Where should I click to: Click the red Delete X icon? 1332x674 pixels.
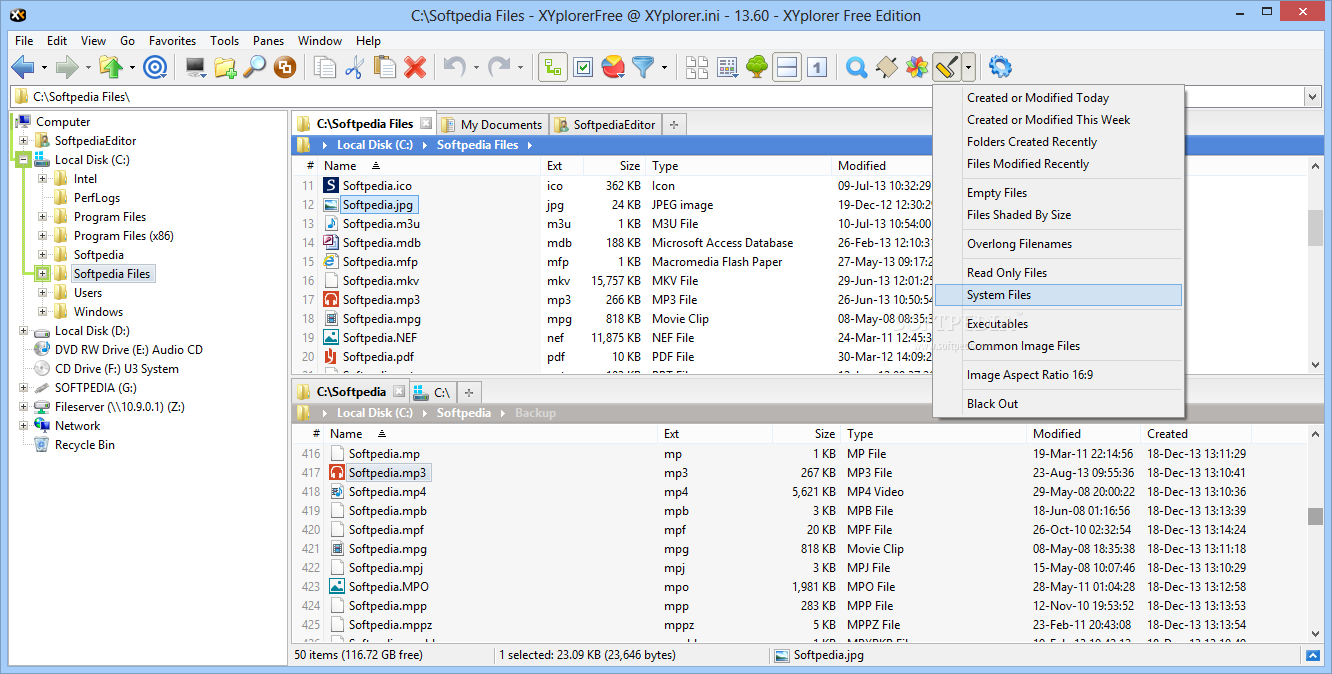(415, 67)
